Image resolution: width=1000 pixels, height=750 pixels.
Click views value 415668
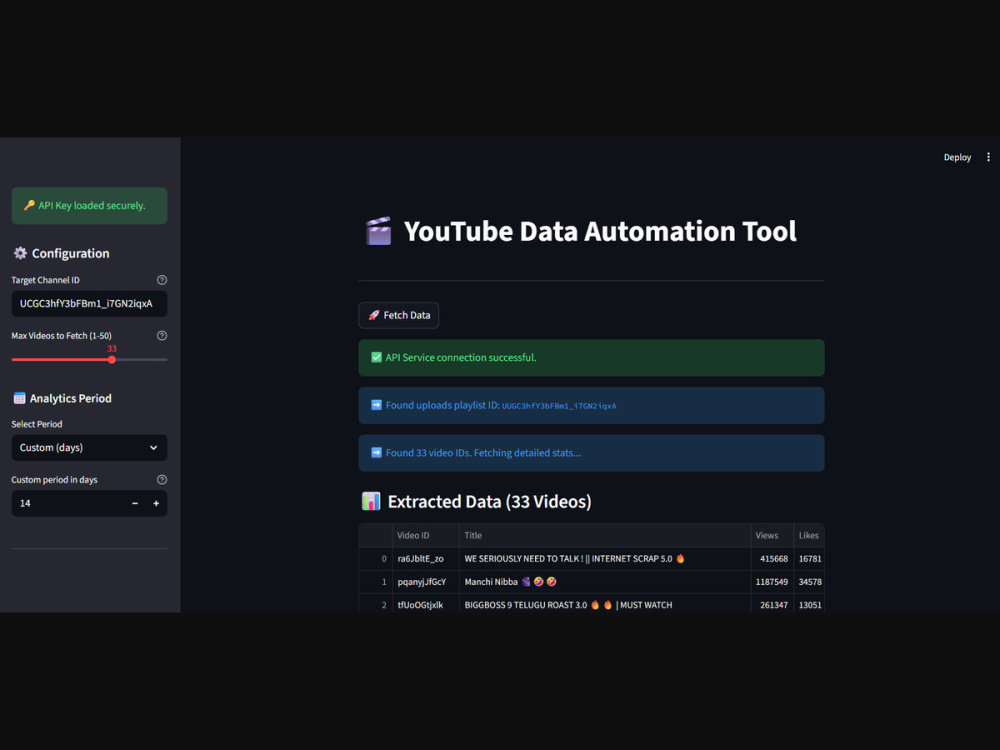coord(772,559)
